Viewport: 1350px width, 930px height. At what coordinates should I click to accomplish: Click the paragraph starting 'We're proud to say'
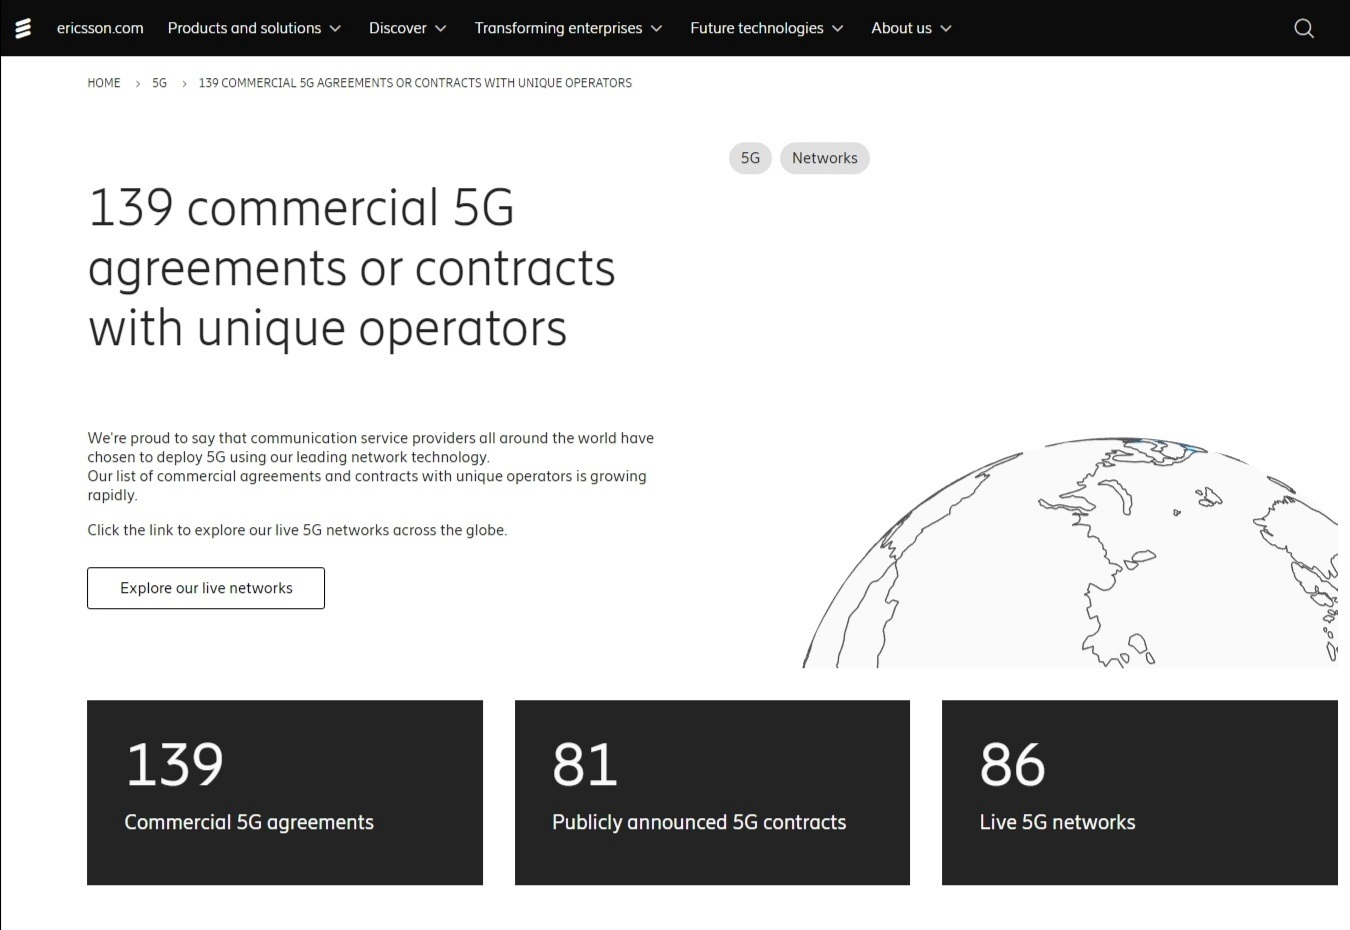[x=371, y=466]
